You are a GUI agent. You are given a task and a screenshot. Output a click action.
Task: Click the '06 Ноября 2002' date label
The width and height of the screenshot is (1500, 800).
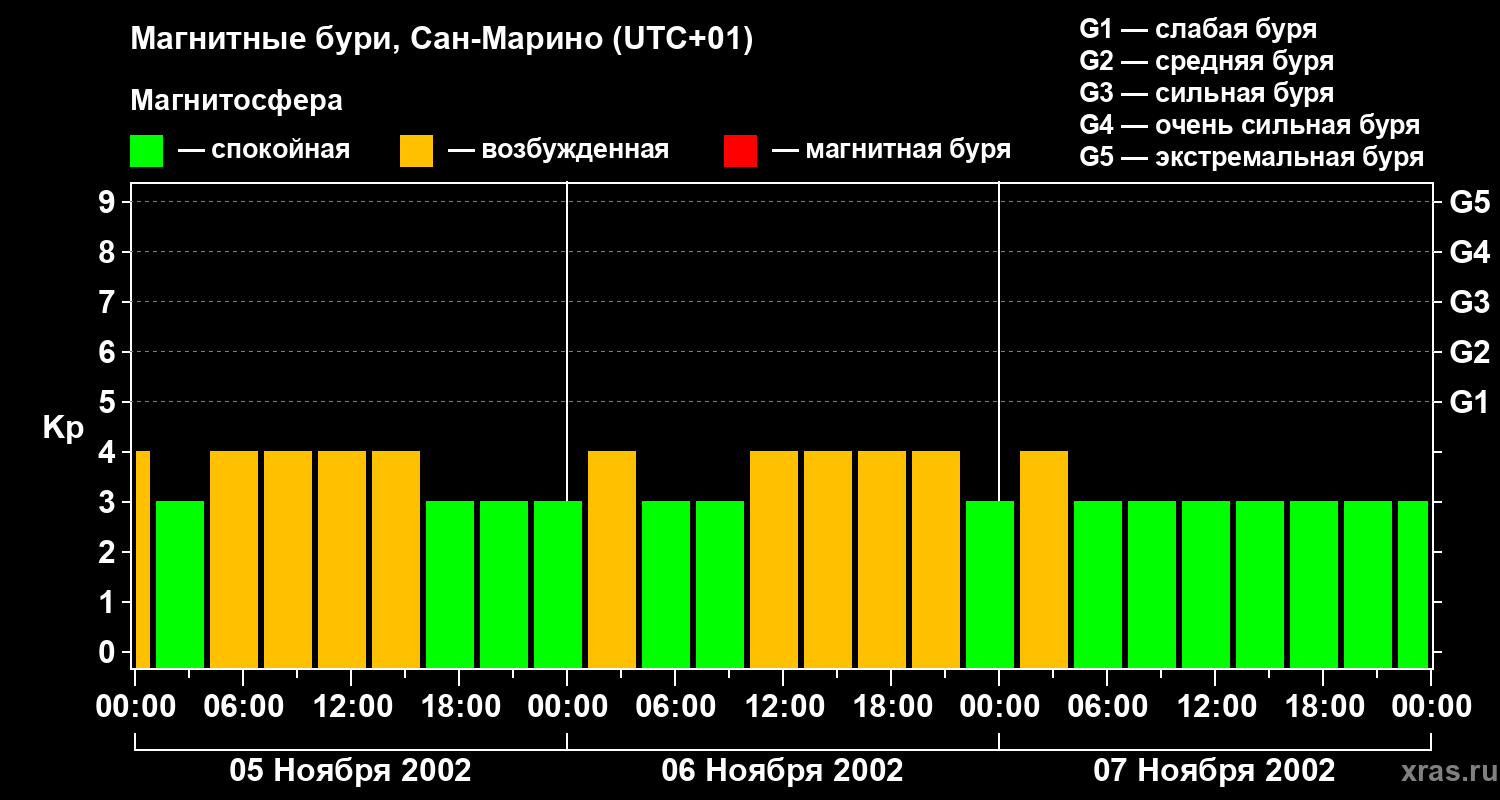click(782, 770)
